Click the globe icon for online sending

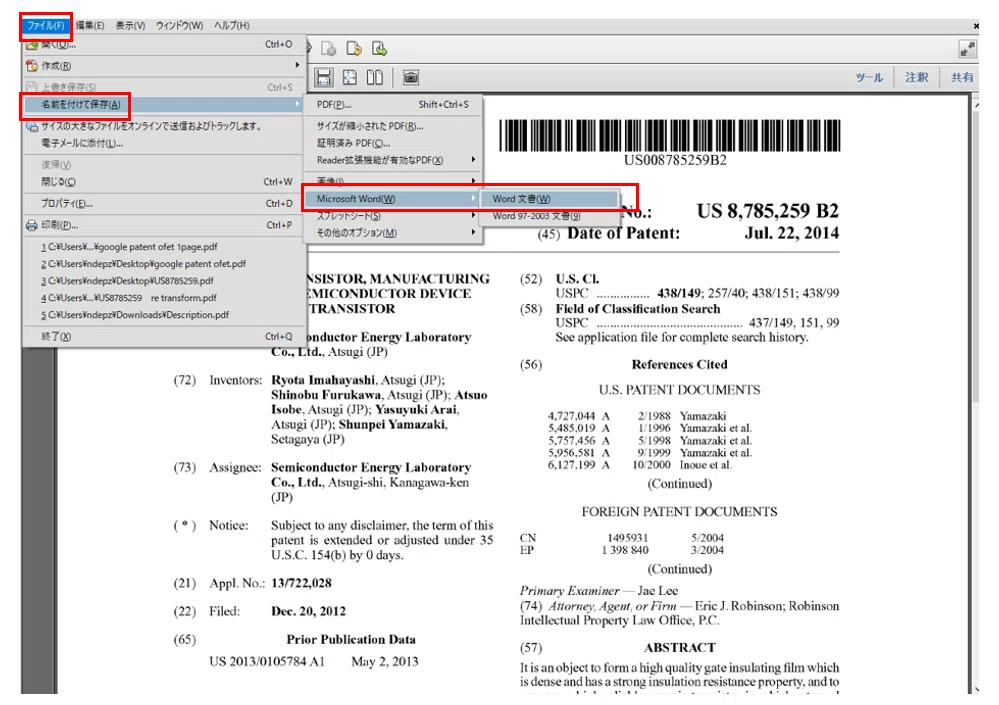[x=32, y=126]
